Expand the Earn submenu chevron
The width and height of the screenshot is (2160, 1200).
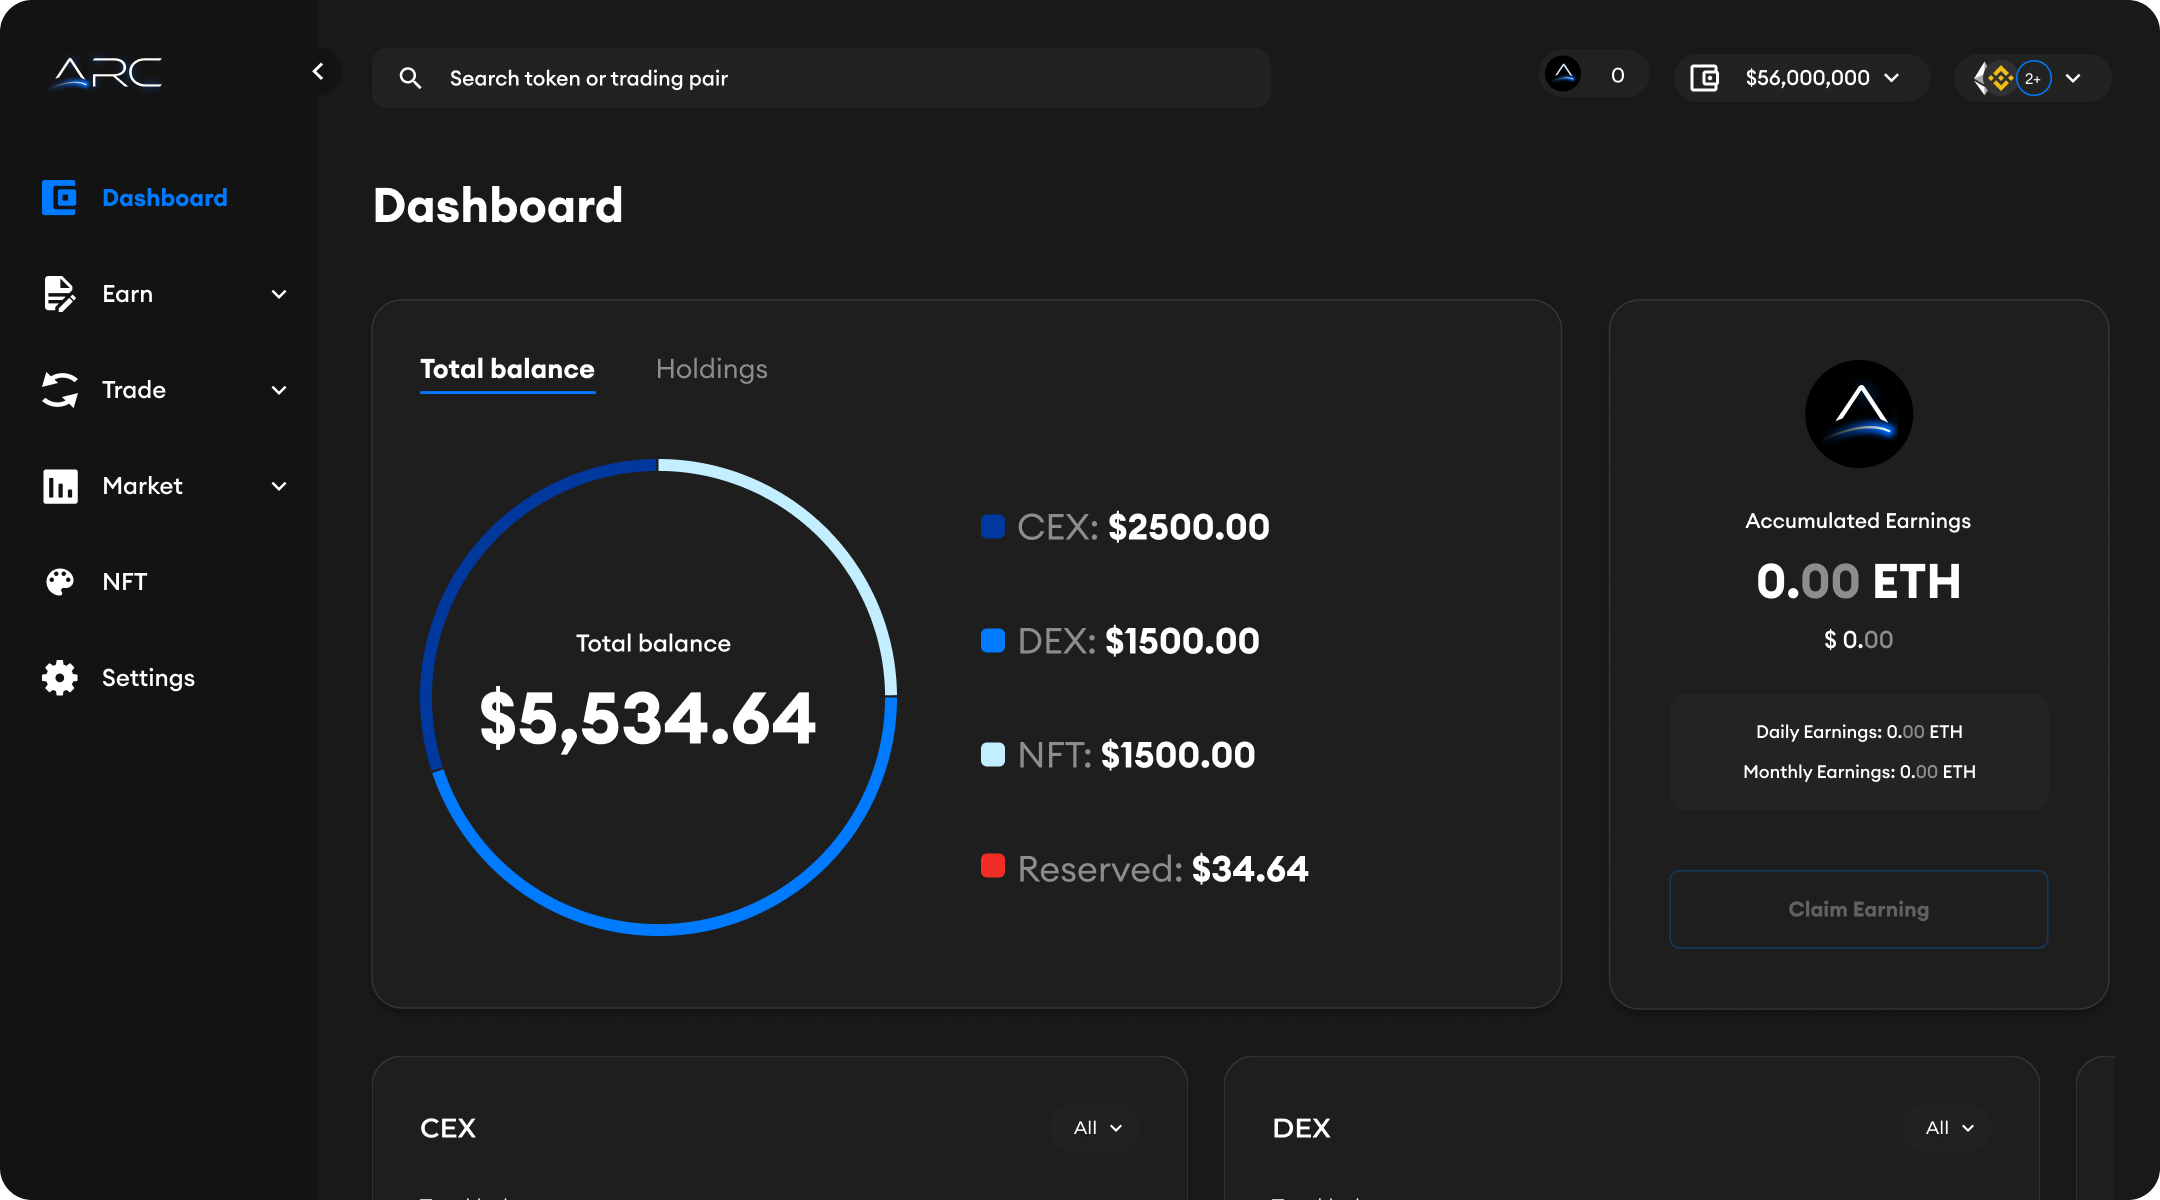[279, 294]
